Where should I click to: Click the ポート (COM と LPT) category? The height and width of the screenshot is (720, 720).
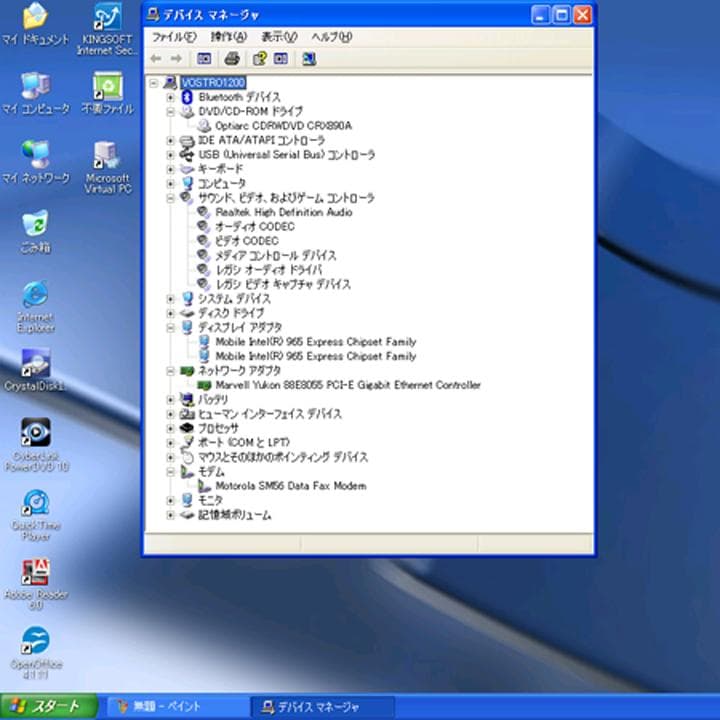click(x=244, y=443)
